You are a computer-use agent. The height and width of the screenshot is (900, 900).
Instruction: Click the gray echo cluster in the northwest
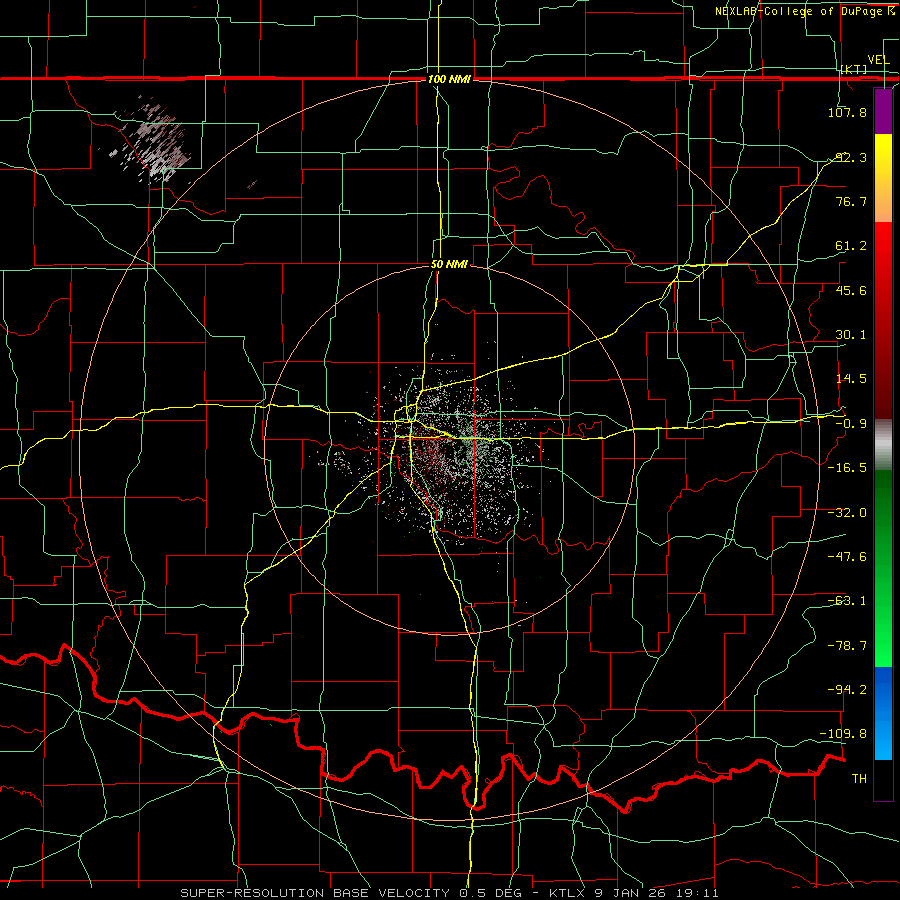[x=154, y=143]
